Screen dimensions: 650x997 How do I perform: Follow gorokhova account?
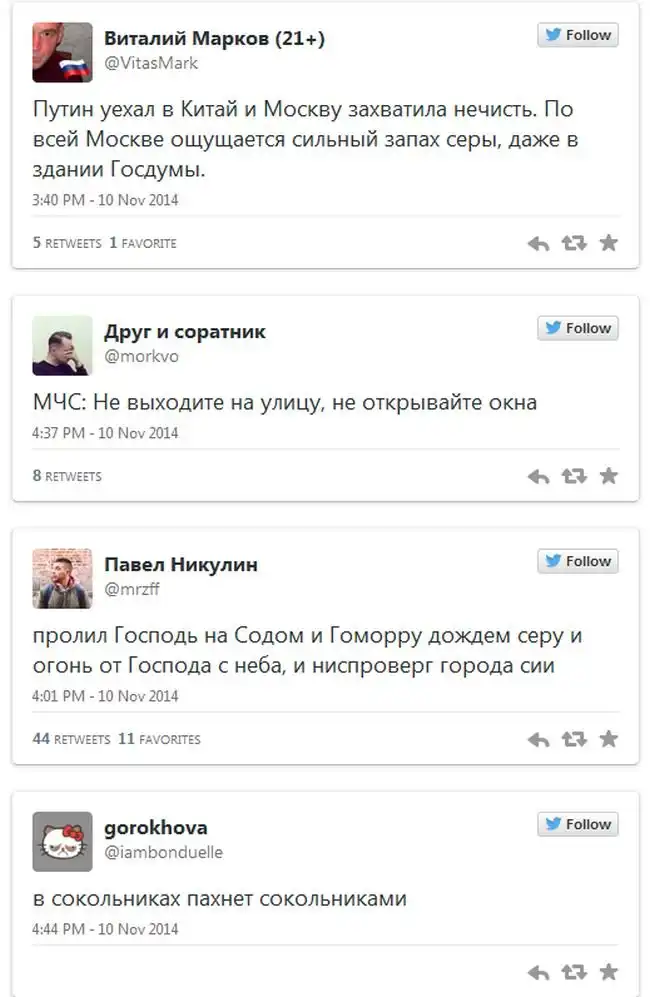[578, 824]
